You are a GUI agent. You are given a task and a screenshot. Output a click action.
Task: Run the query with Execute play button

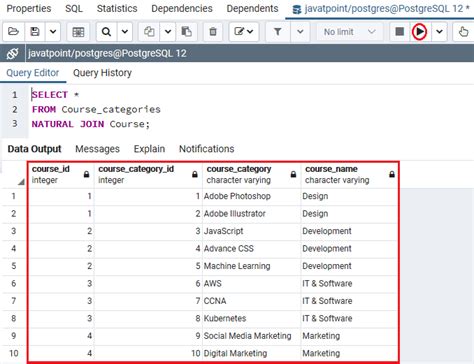coord(420,32)
